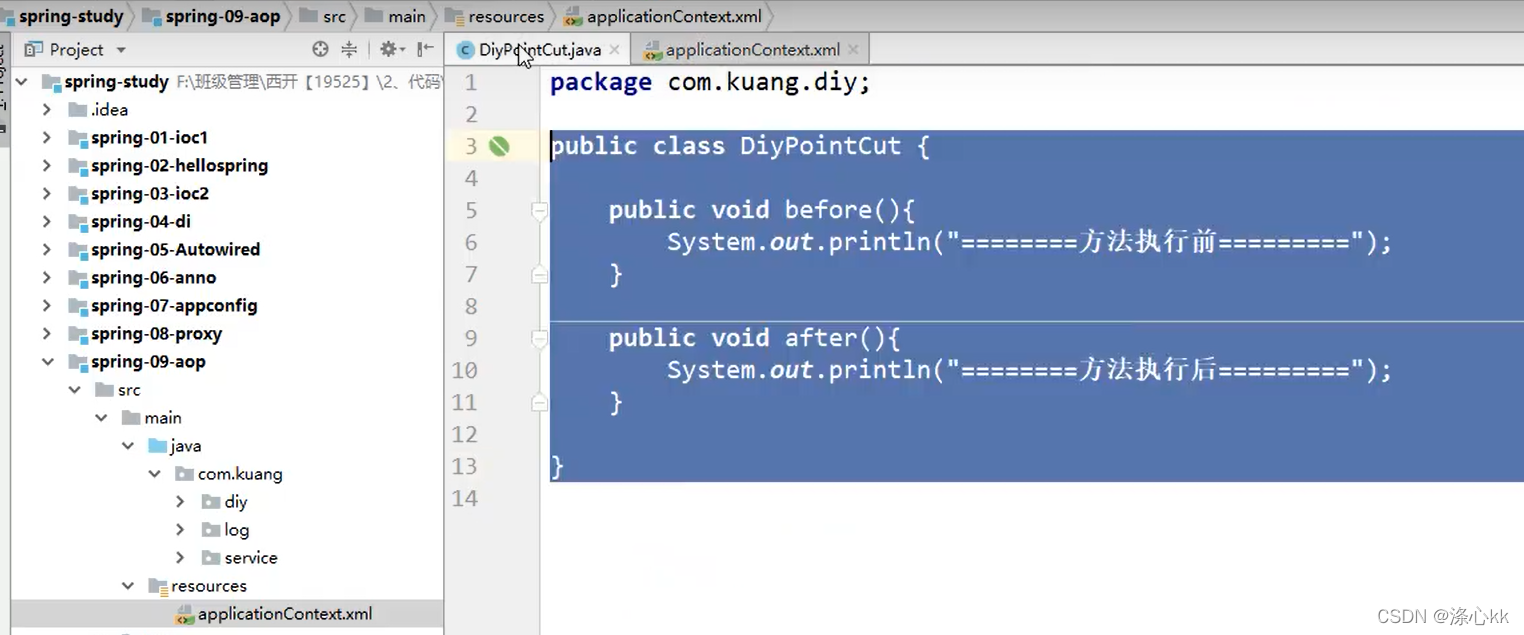Image resolution: width=1524 pixels, height=635 pixels.
Task: Expand the spring-04-di module
Action: click(x=47, y=222)
